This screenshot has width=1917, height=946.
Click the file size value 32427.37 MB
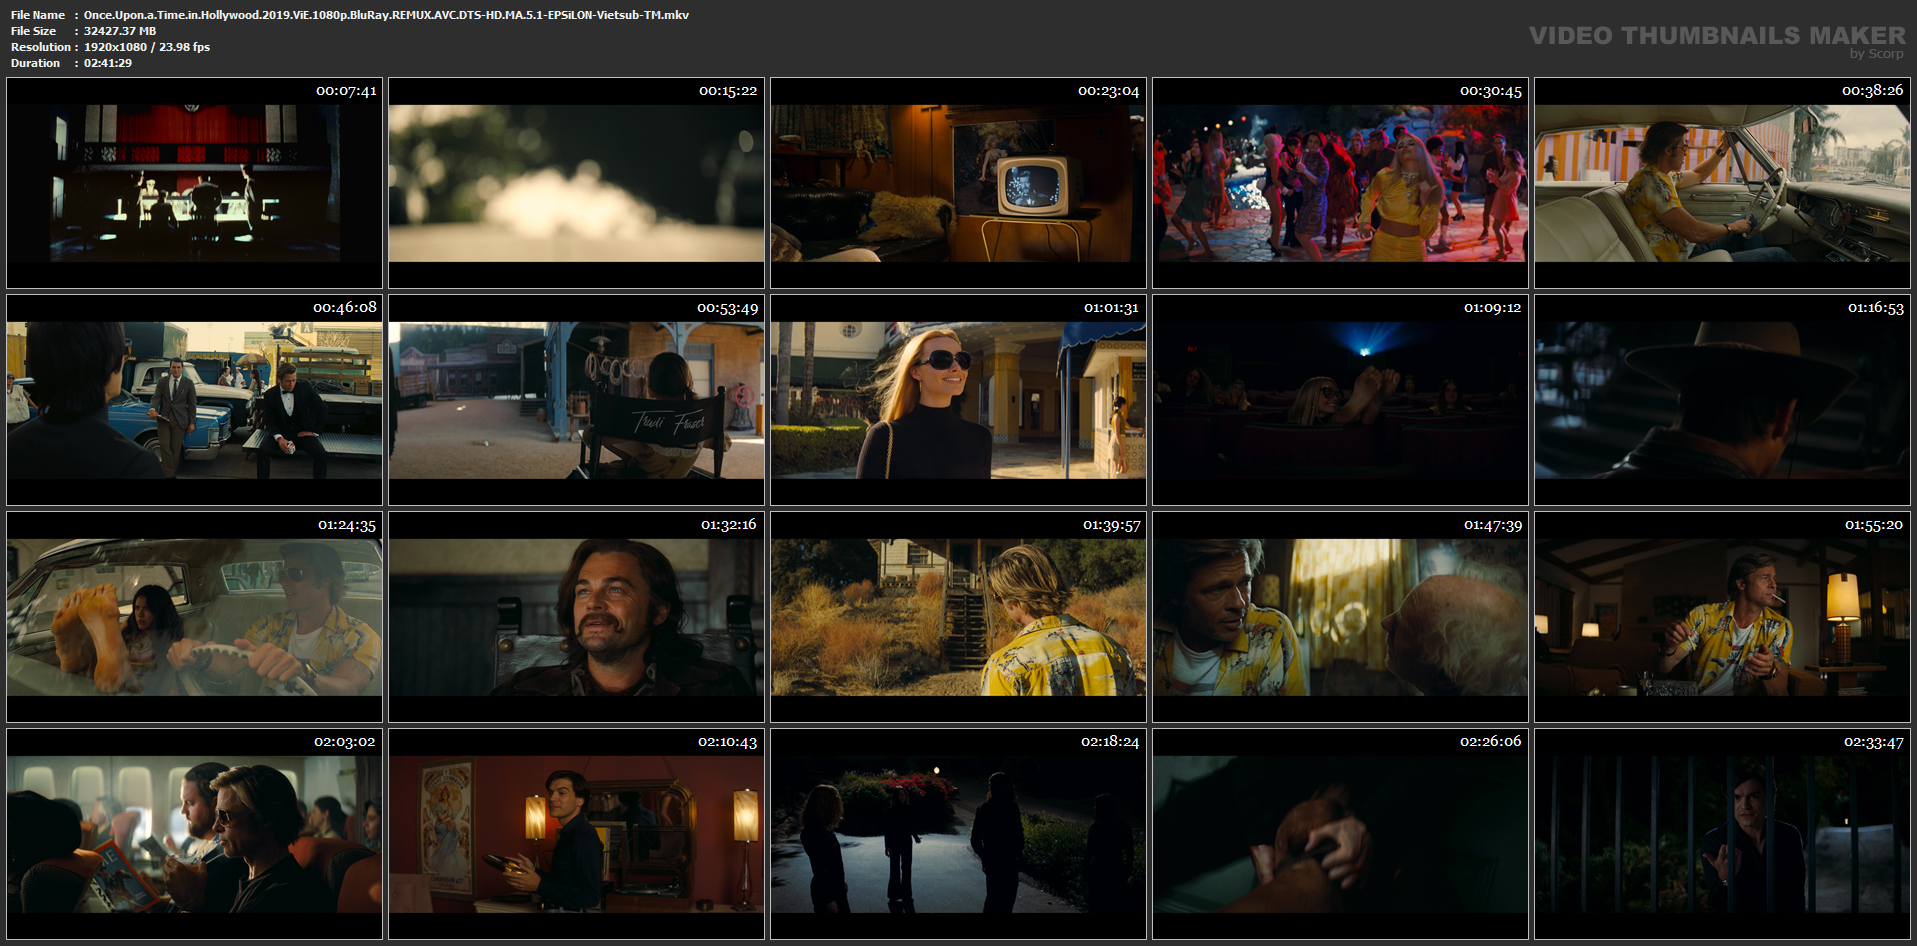(x=120, y=31)
